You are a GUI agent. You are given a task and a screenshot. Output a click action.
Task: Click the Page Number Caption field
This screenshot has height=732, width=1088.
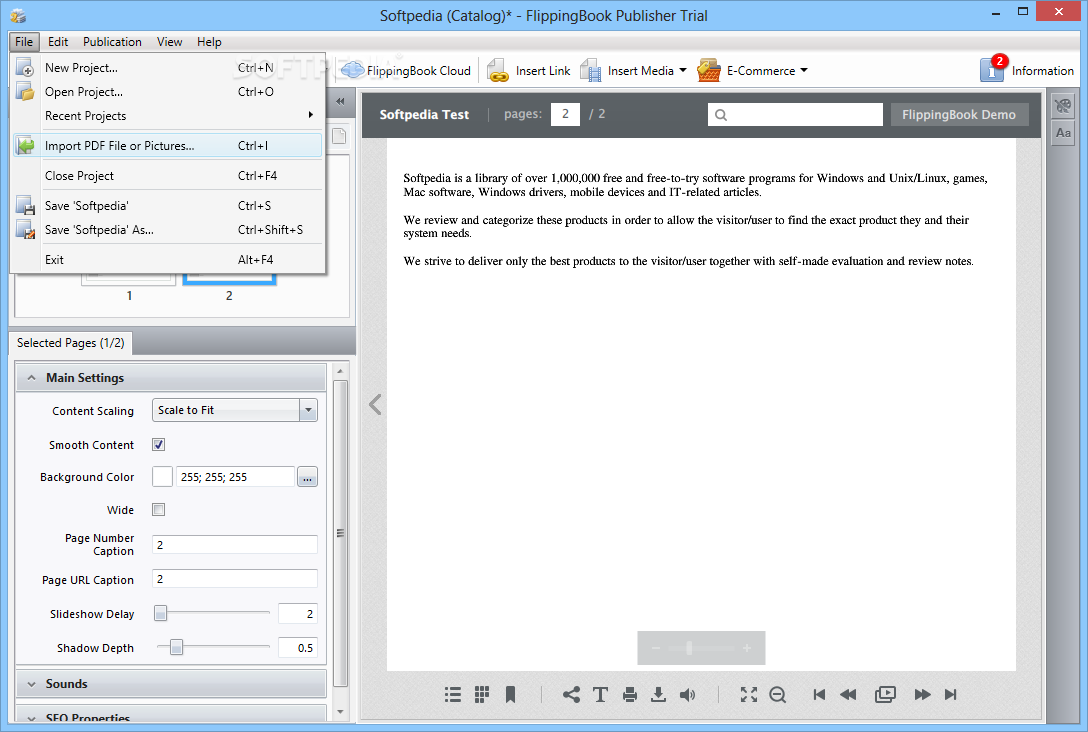[x=235, y=545]
